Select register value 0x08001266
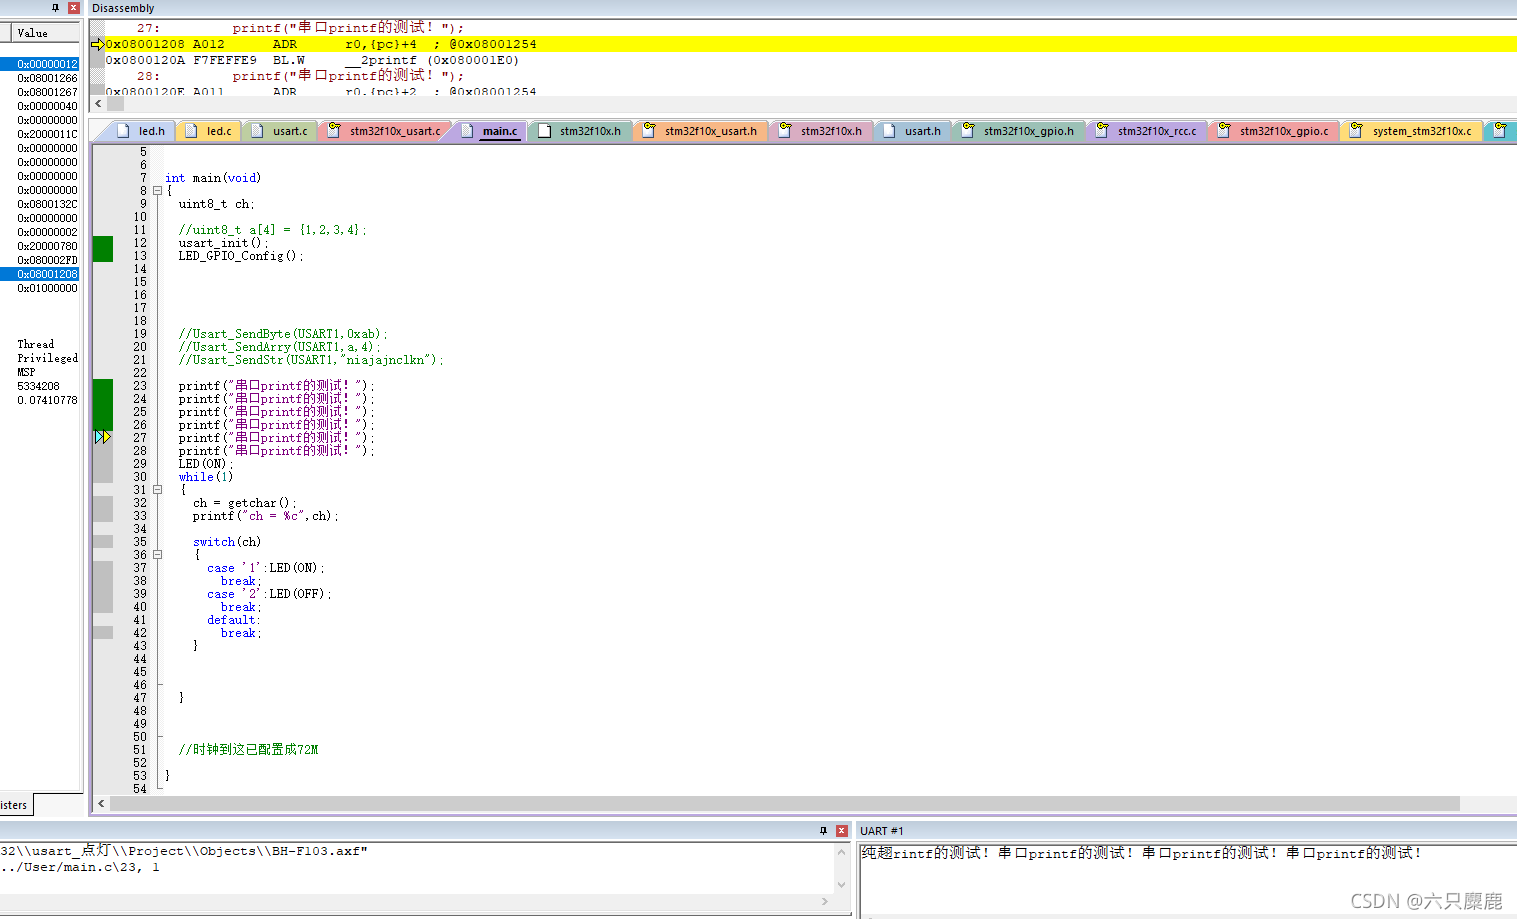Screen dimensions: 1517x919 point(47,78)
